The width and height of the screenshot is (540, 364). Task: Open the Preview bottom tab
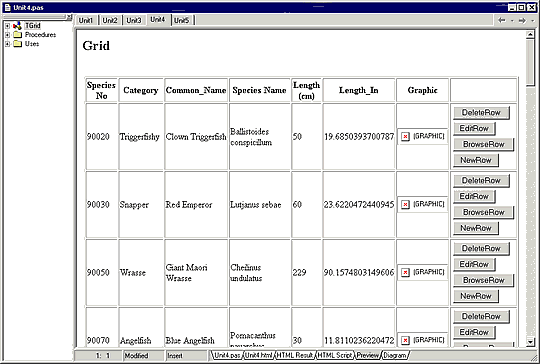(x=367, y=355)
